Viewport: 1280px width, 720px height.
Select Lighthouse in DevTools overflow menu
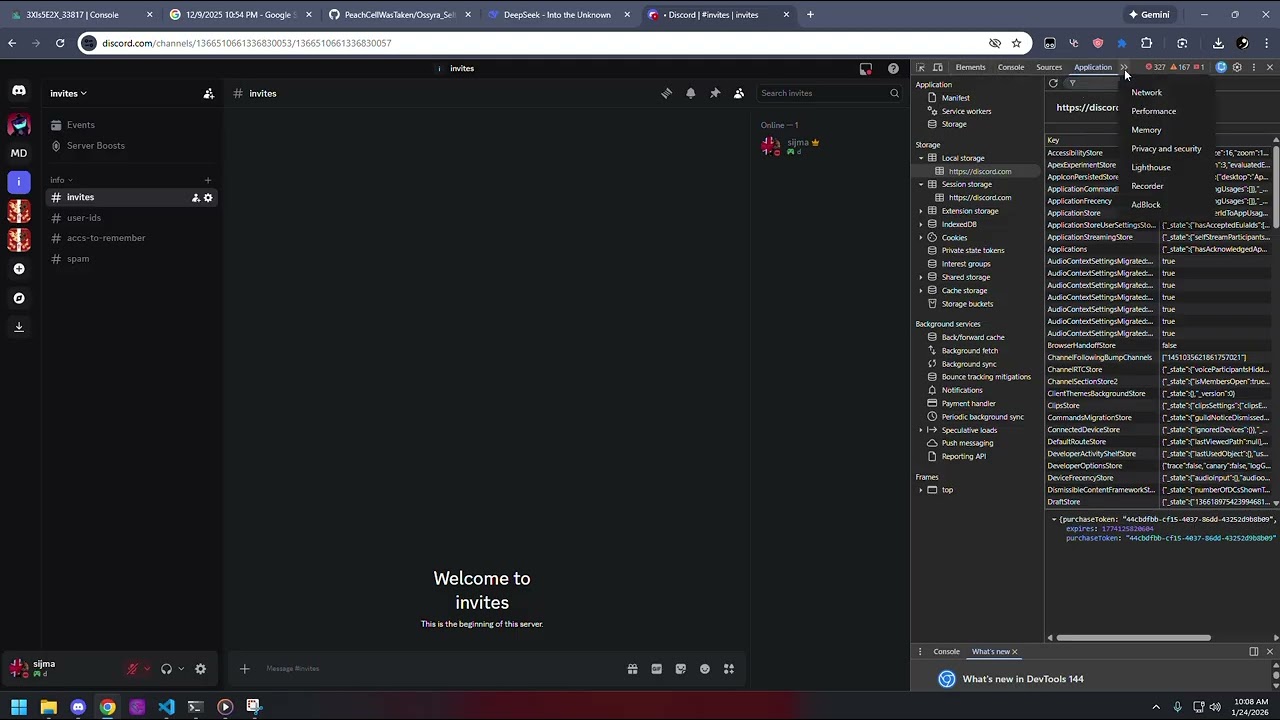coord(1150,167)
